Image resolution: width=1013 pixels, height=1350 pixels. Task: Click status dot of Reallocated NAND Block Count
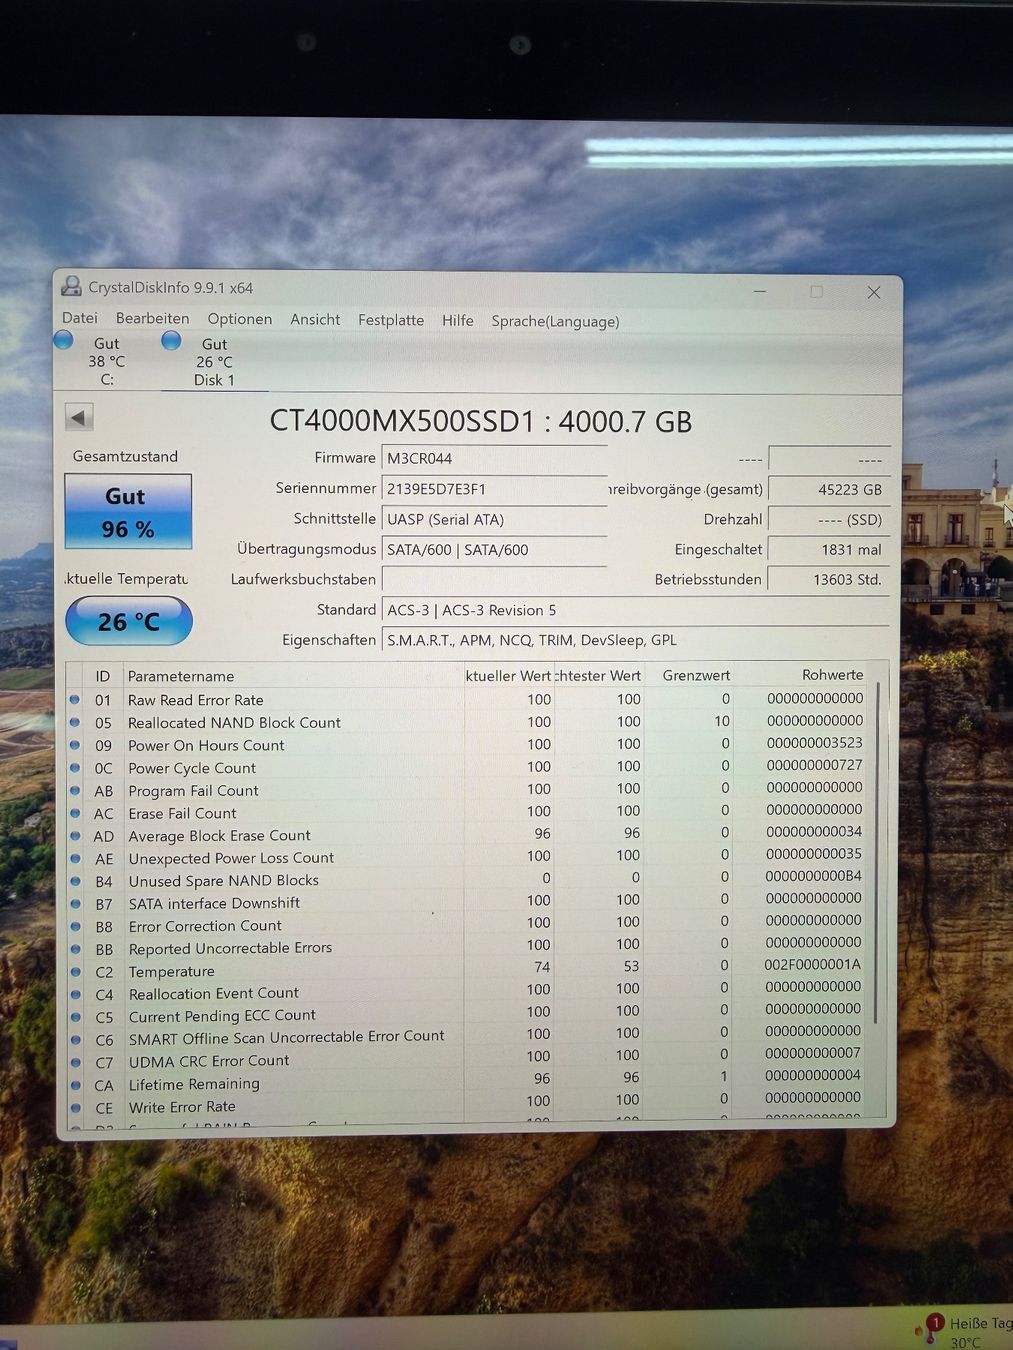click(x=75, y=722)
